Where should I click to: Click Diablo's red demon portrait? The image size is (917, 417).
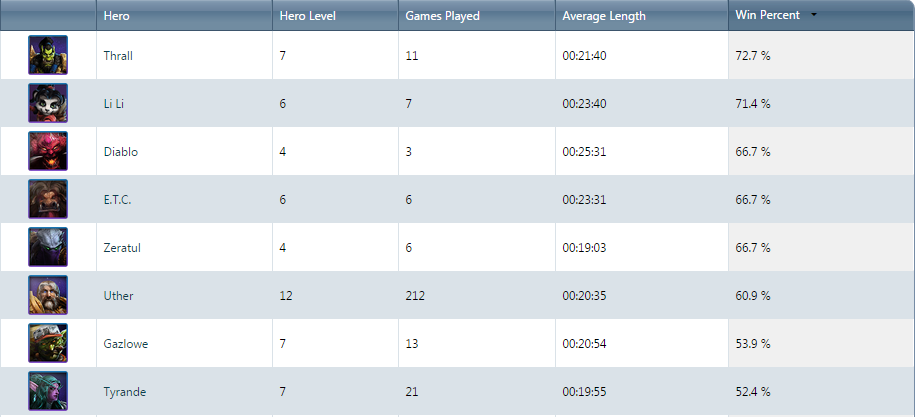tap(48, 151)
